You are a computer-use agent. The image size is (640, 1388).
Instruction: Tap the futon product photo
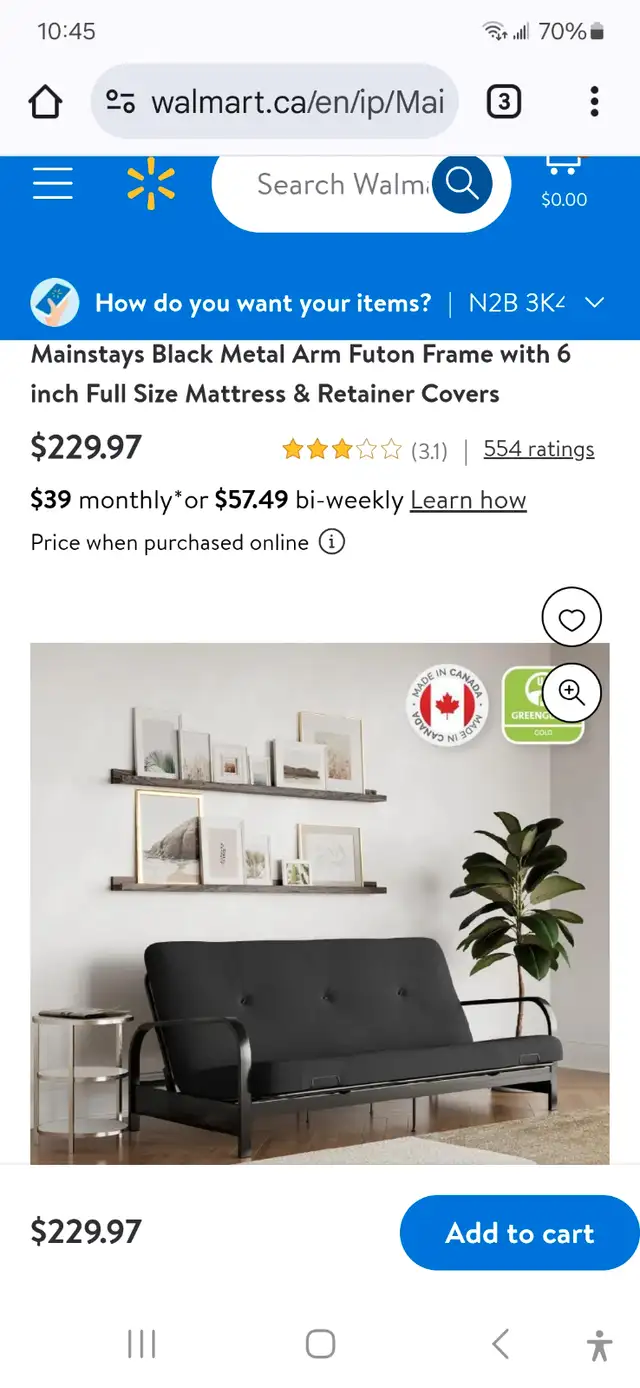[x=320, y=903]
